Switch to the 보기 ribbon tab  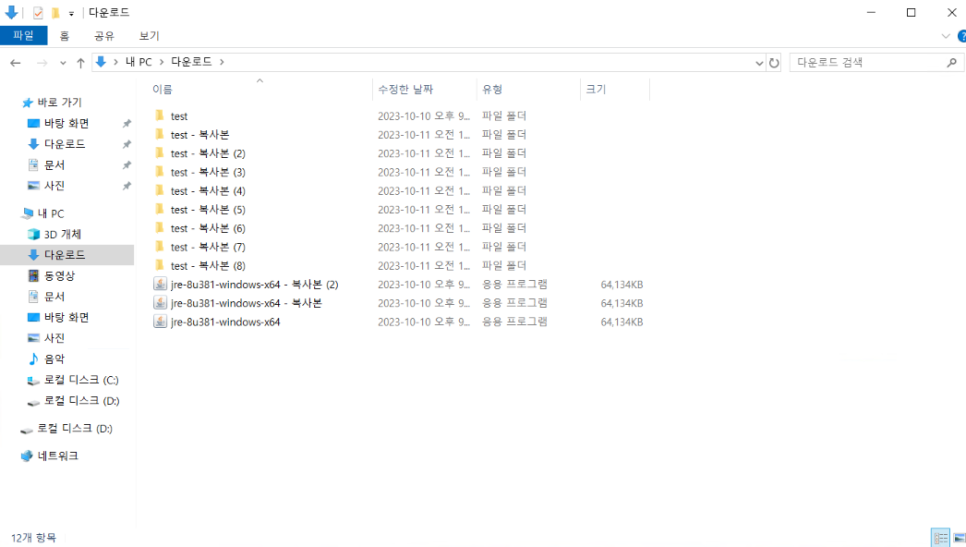tap(149, 36)
